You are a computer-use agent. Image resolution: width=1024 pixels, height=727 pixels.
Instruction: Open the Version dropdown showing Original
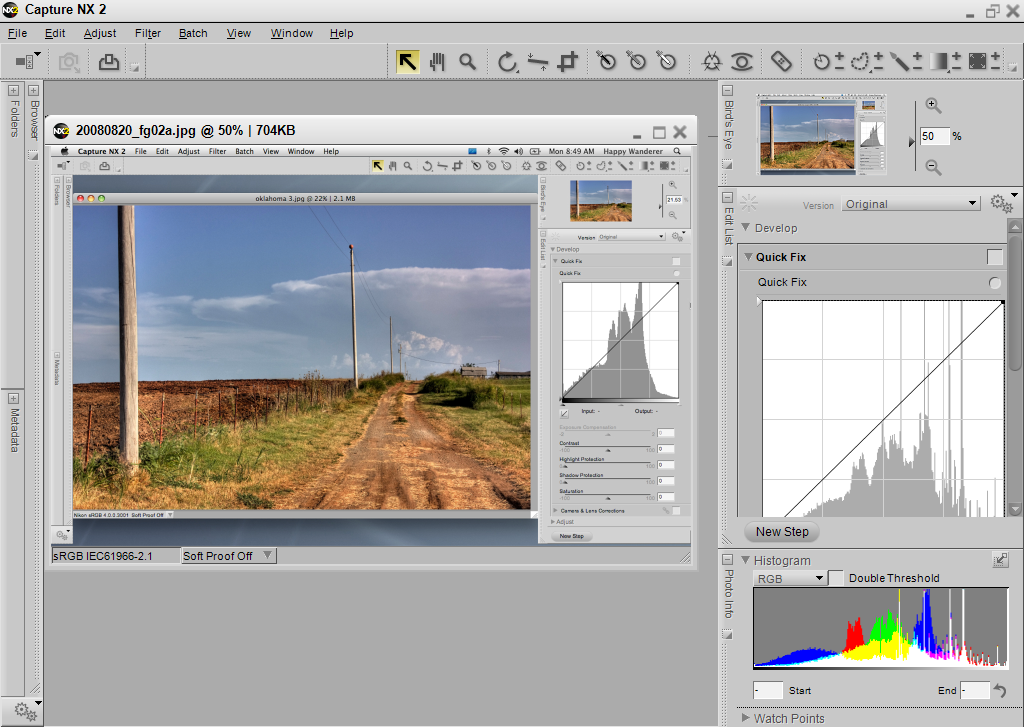pos(910,203)
